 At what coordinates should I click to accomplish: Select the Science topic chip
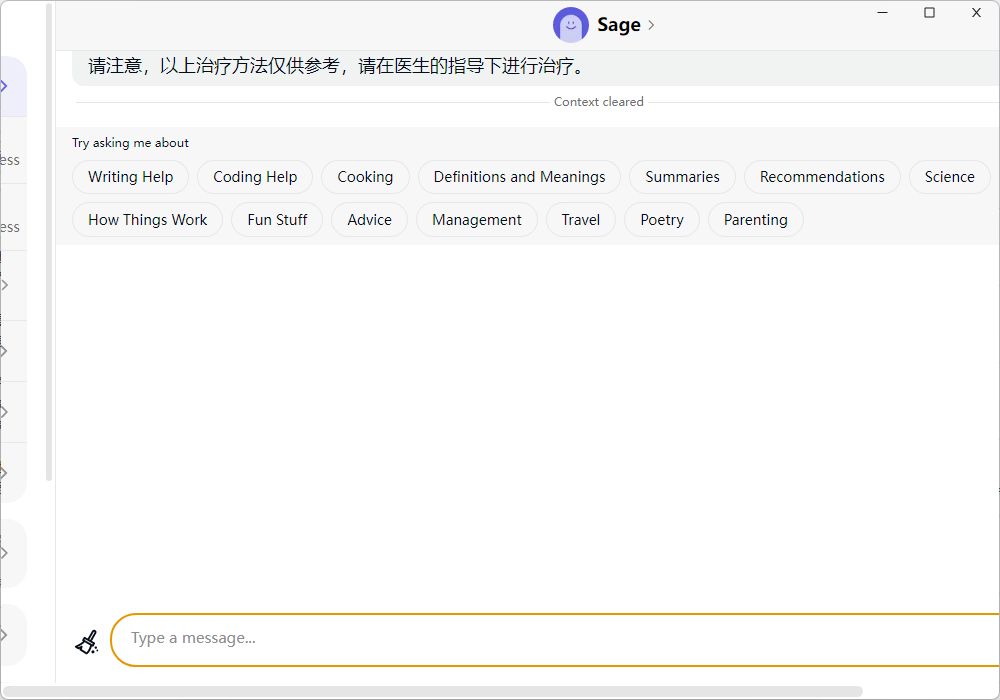point(950,177)
